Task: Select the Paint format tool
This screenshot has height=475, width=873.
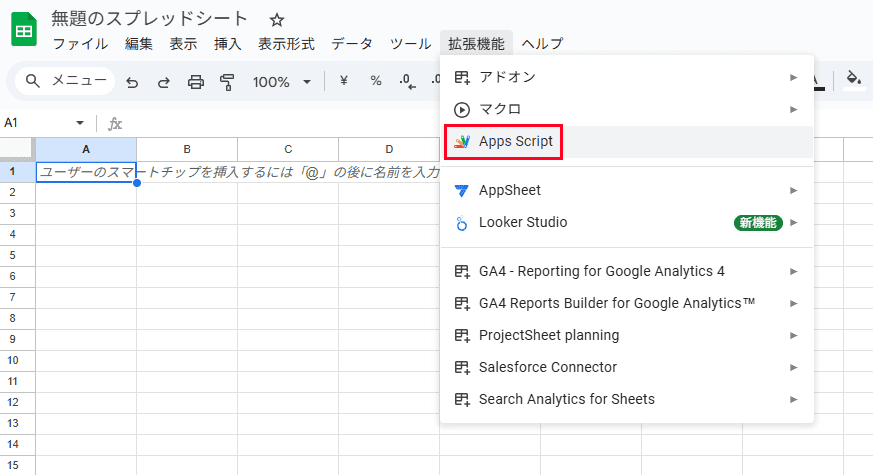Action: (x=227, y=82)
